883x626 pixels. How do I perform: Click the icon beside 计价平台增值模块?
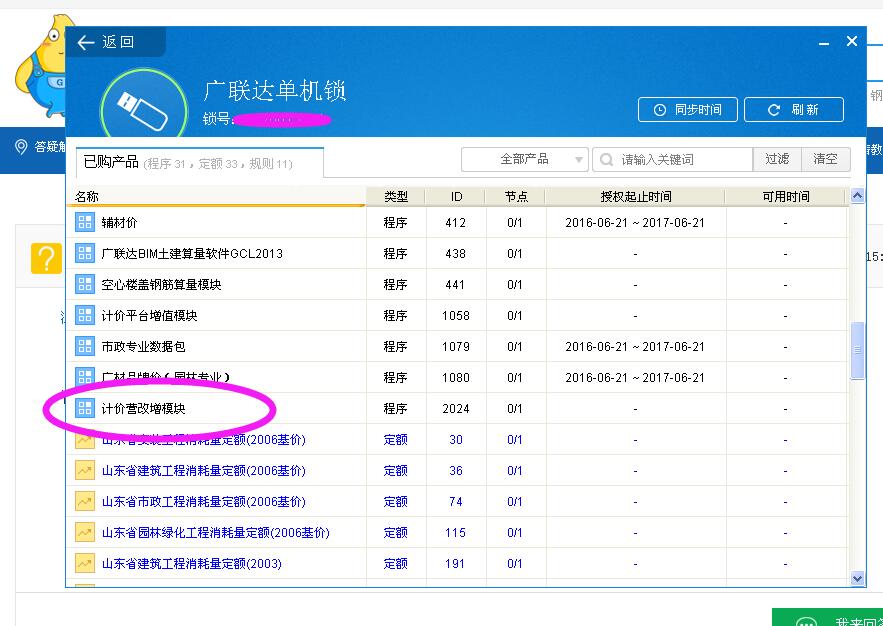point(85,315)
